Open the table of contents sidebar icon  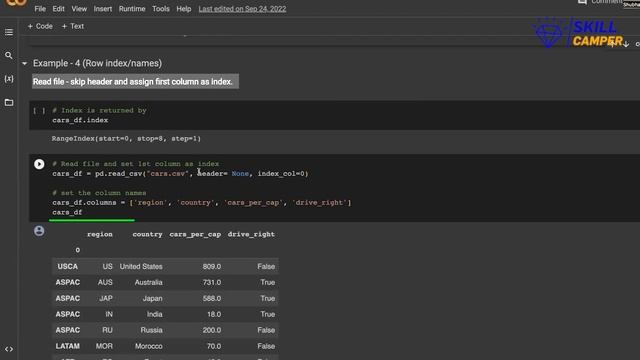(9, 32)
